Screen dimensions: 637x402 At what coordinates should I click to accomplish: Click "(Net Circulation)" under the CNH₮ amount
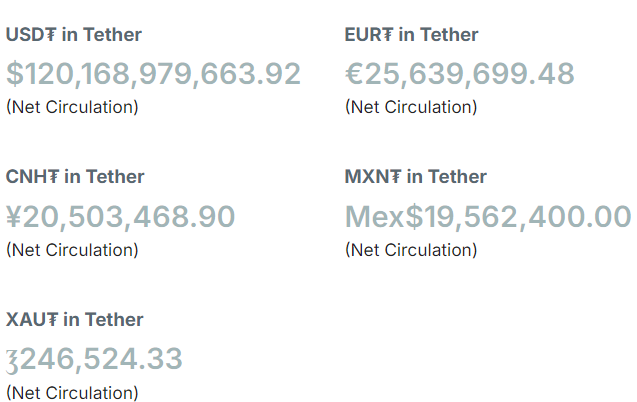coord(72,250)
